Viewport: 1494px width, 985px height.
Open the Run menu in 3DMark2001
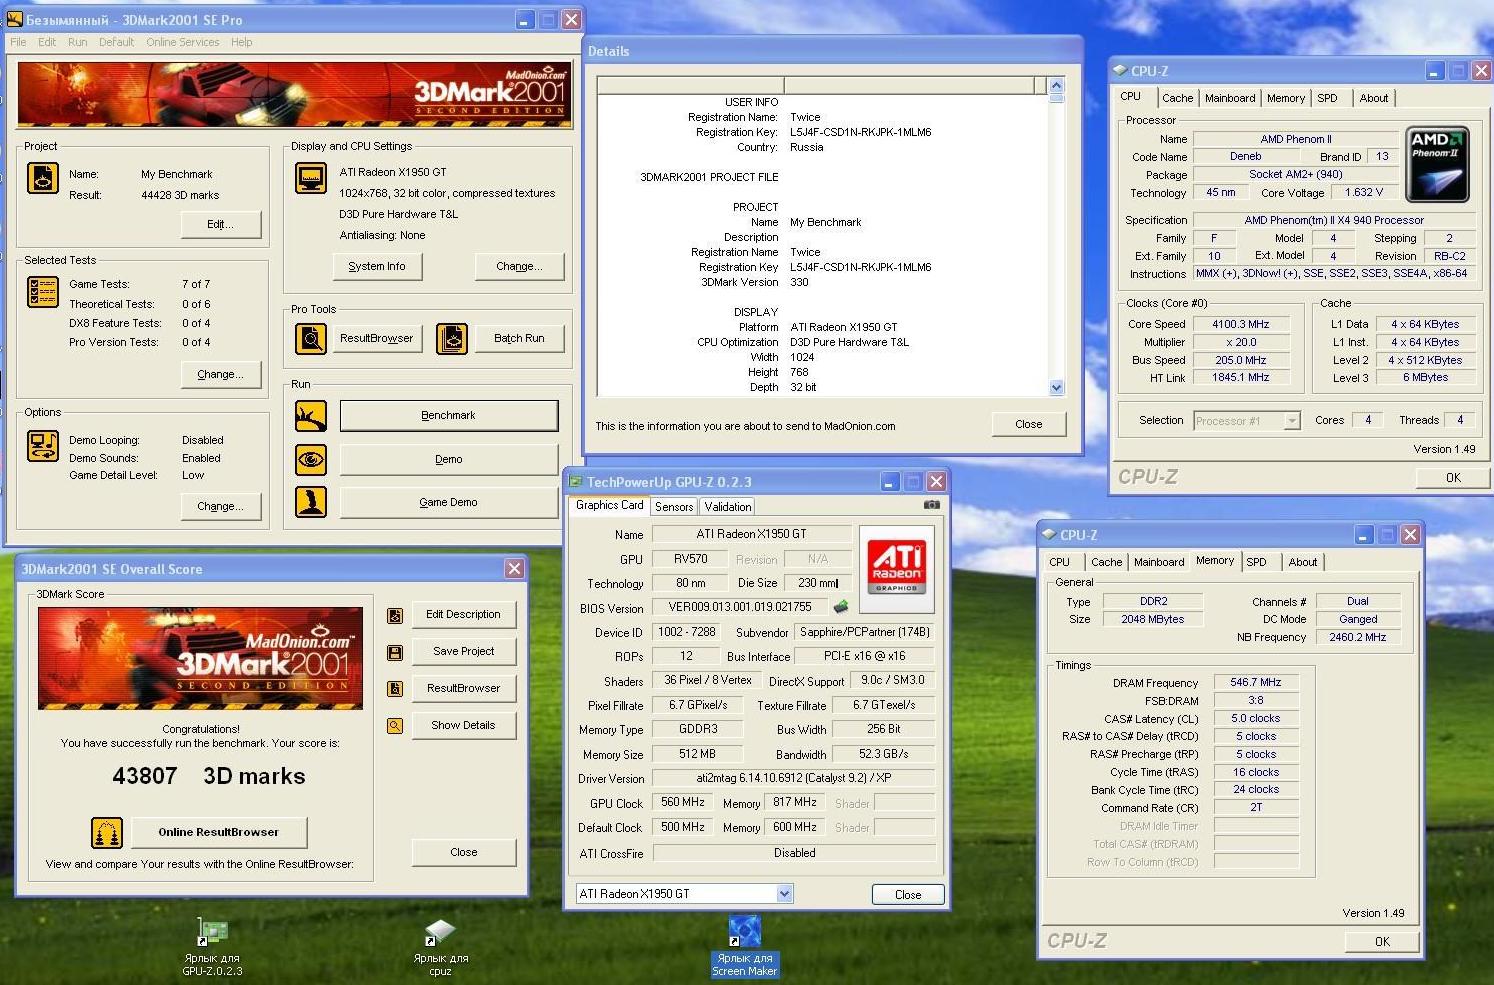[77, 42]
